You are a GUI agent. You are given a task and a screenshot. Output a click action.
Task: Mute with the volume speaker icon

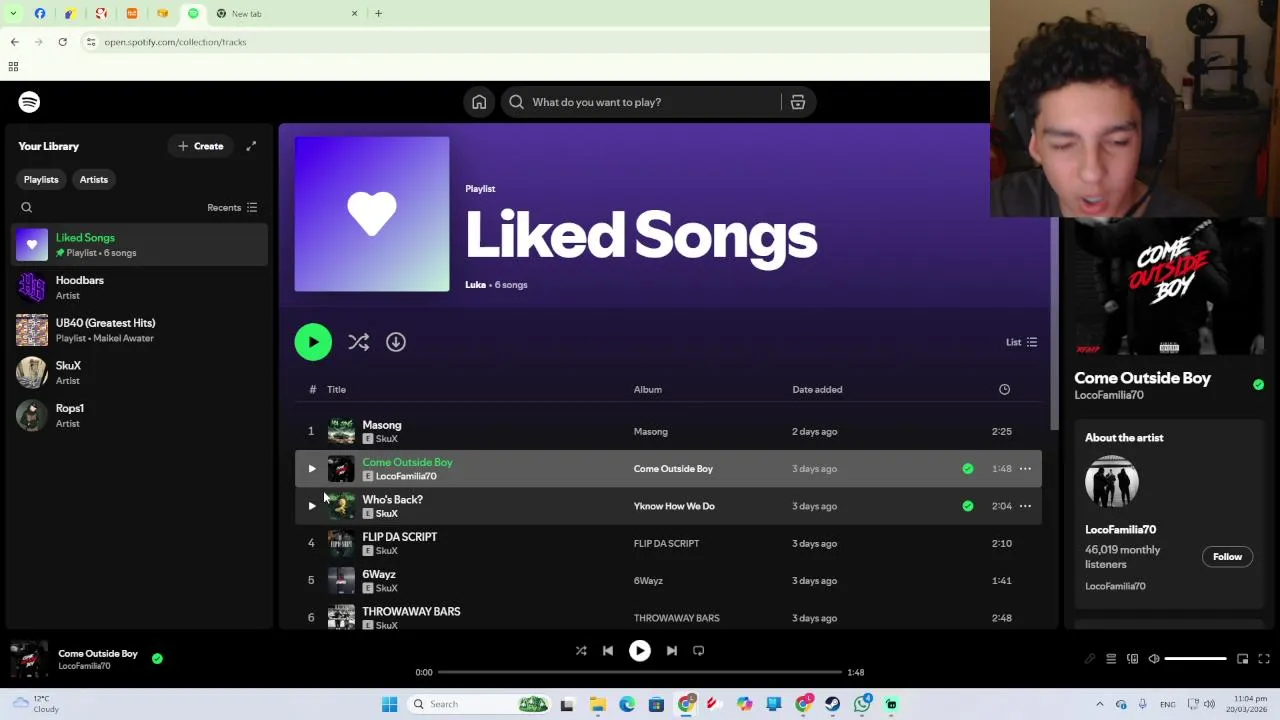click(x=1154, y=659)
